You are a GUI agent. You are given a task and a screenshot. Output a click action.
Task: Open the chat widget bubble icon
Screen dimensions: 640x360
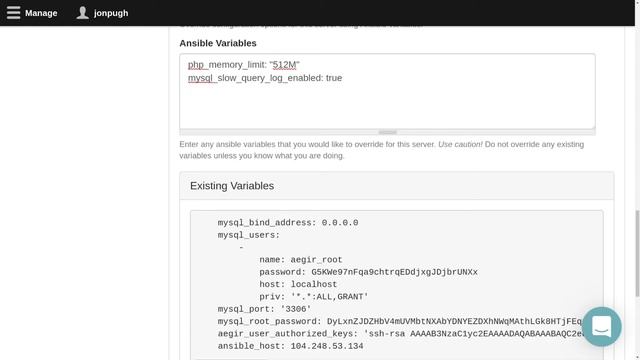point(602,327)
